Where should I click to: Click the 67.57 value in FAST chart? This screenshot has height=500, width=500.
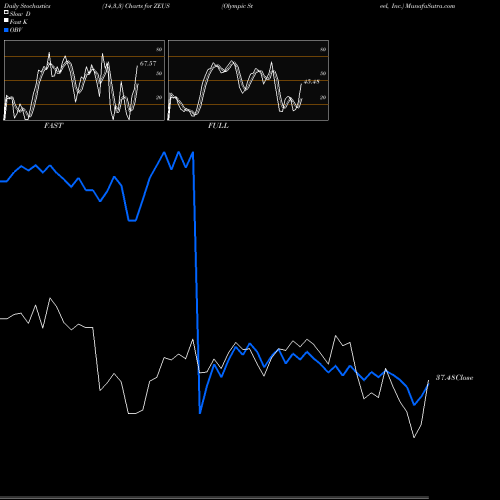point(148,63)
